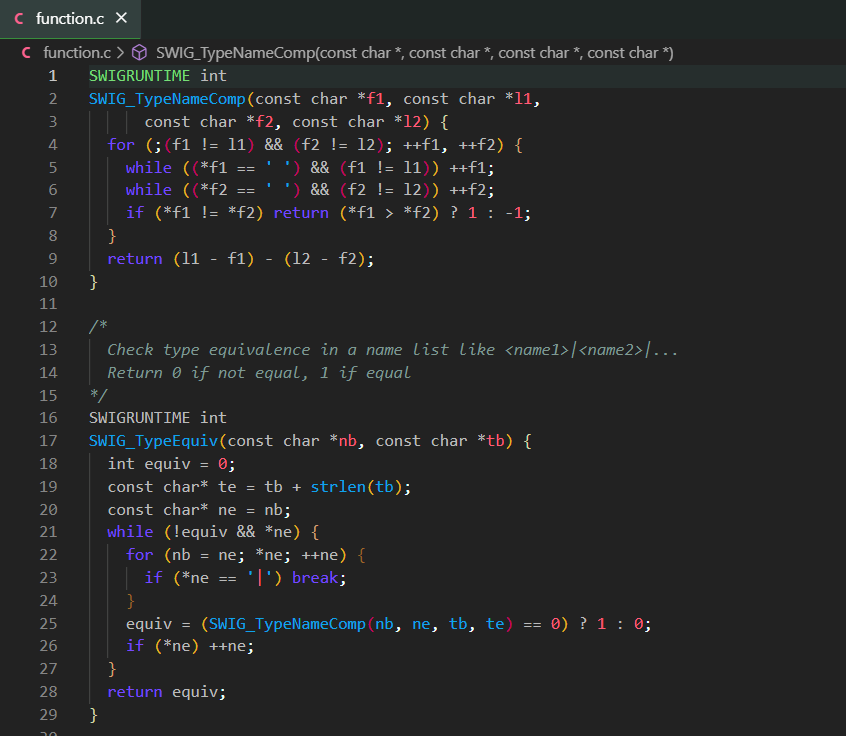Click SWIGRUNTIME on line 1
The width and height of the screenshot is (846, 736).
(139, 76)
